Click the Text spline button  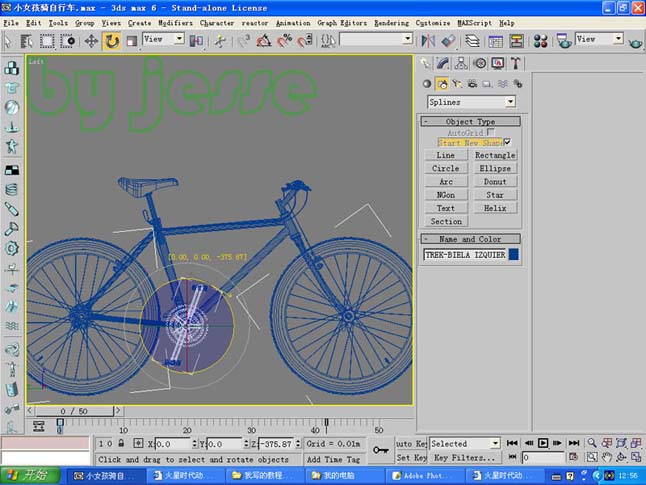(446, 208)
